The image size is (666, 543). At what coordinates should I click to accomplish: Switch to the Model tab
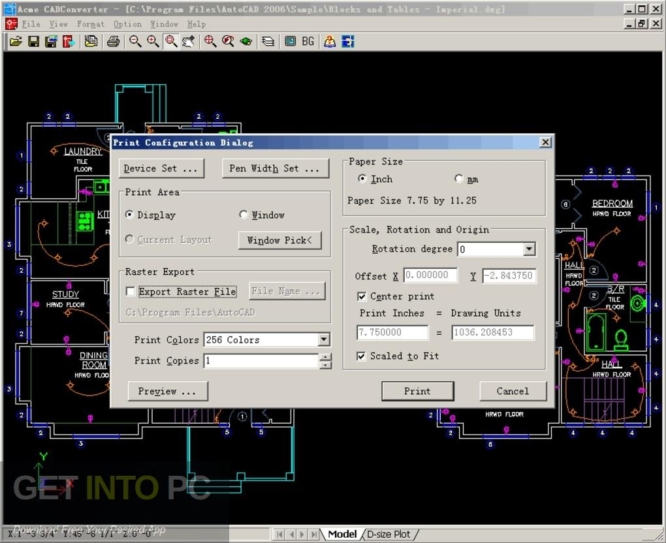(342, 534)
